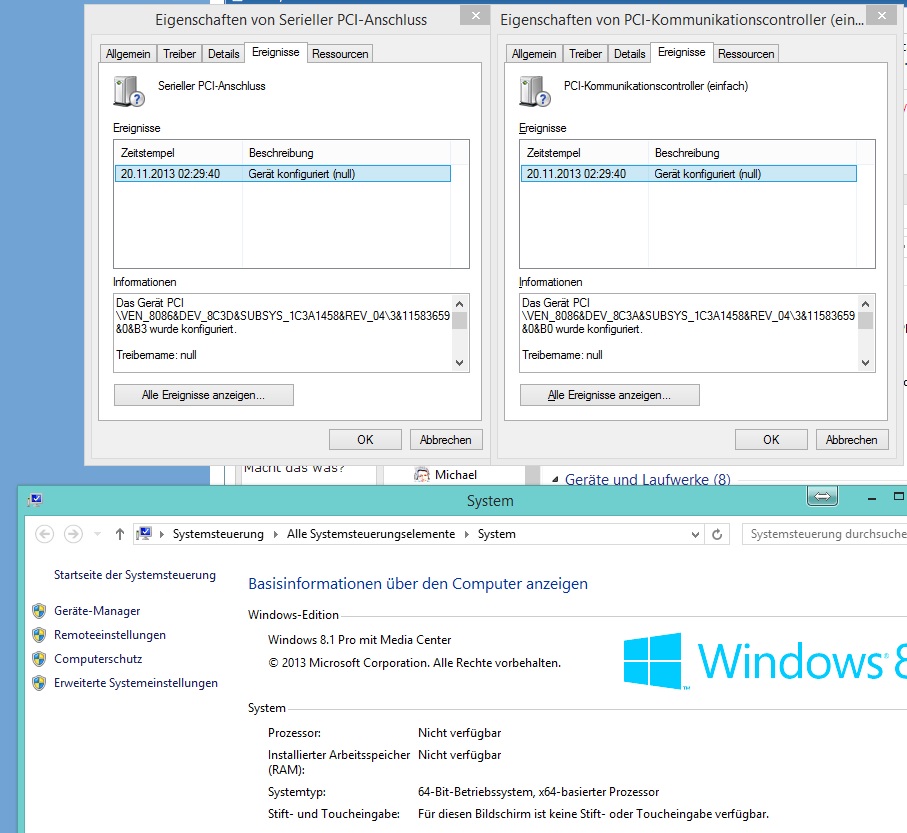Confirm OK in PCI-Kommunikationscontroller dialog
The height and width of the screenshot is (833, 907).
(771, 440)
